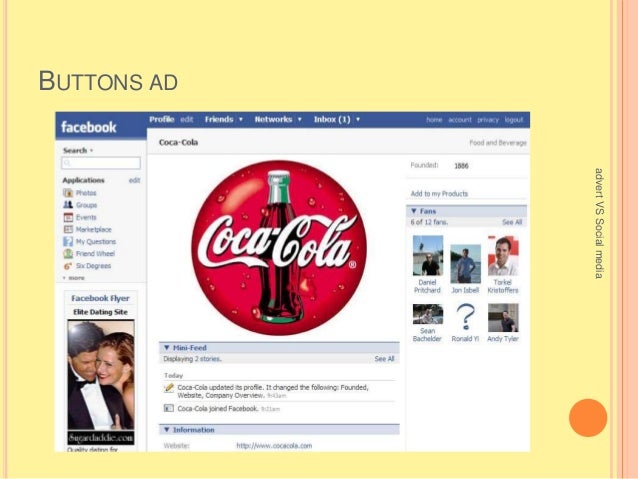Viewport: 638px width, 479px height.
Task: Click edit beside Applications
Action: tap(135, 180)
